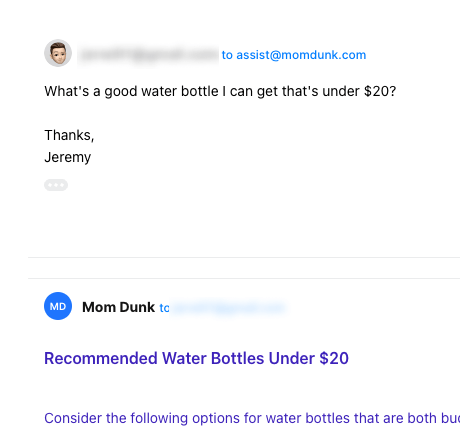Click heading Recommended Water Bottles Under $20
The width and height of the screenshot is (460, 443).
196,358
